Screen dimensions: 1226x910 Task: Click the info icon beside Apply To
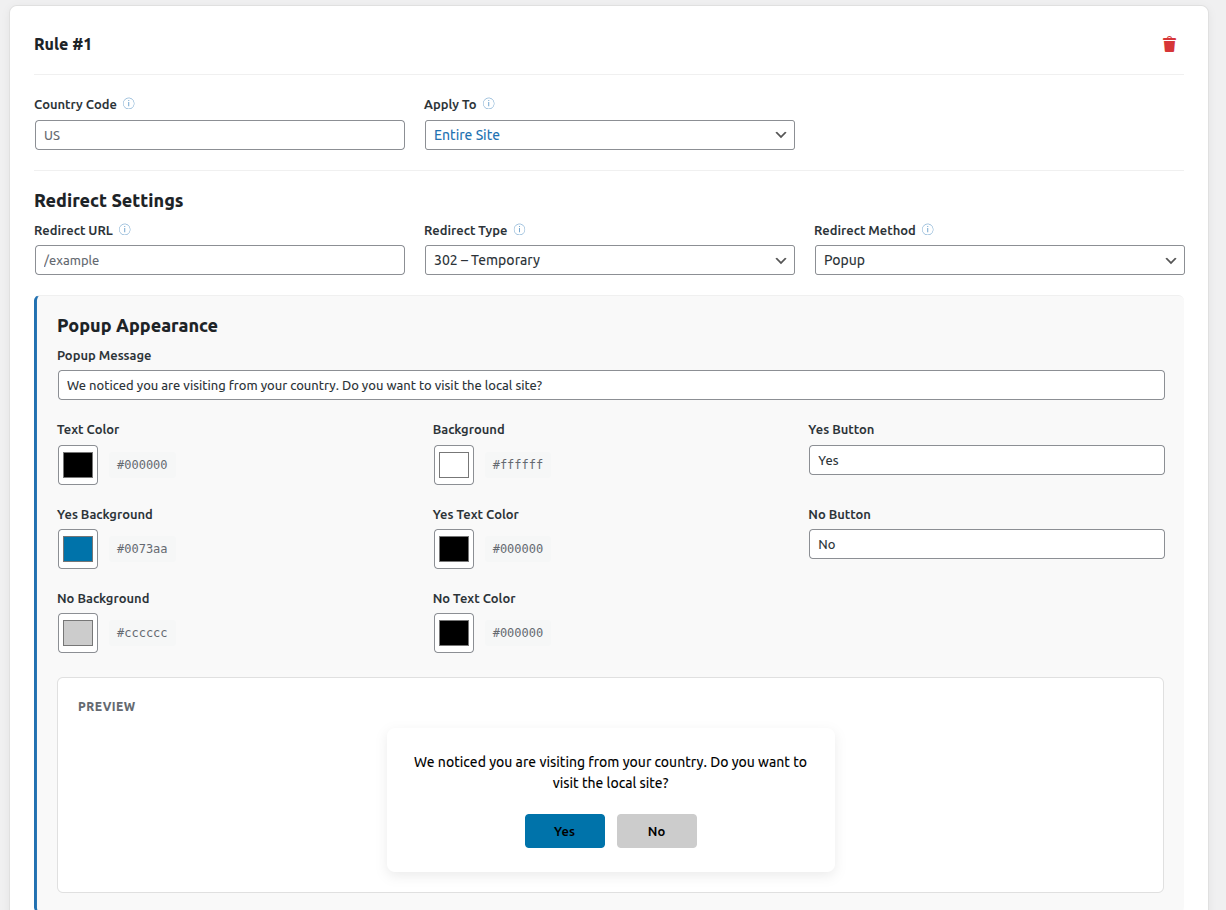coord(489,104)
